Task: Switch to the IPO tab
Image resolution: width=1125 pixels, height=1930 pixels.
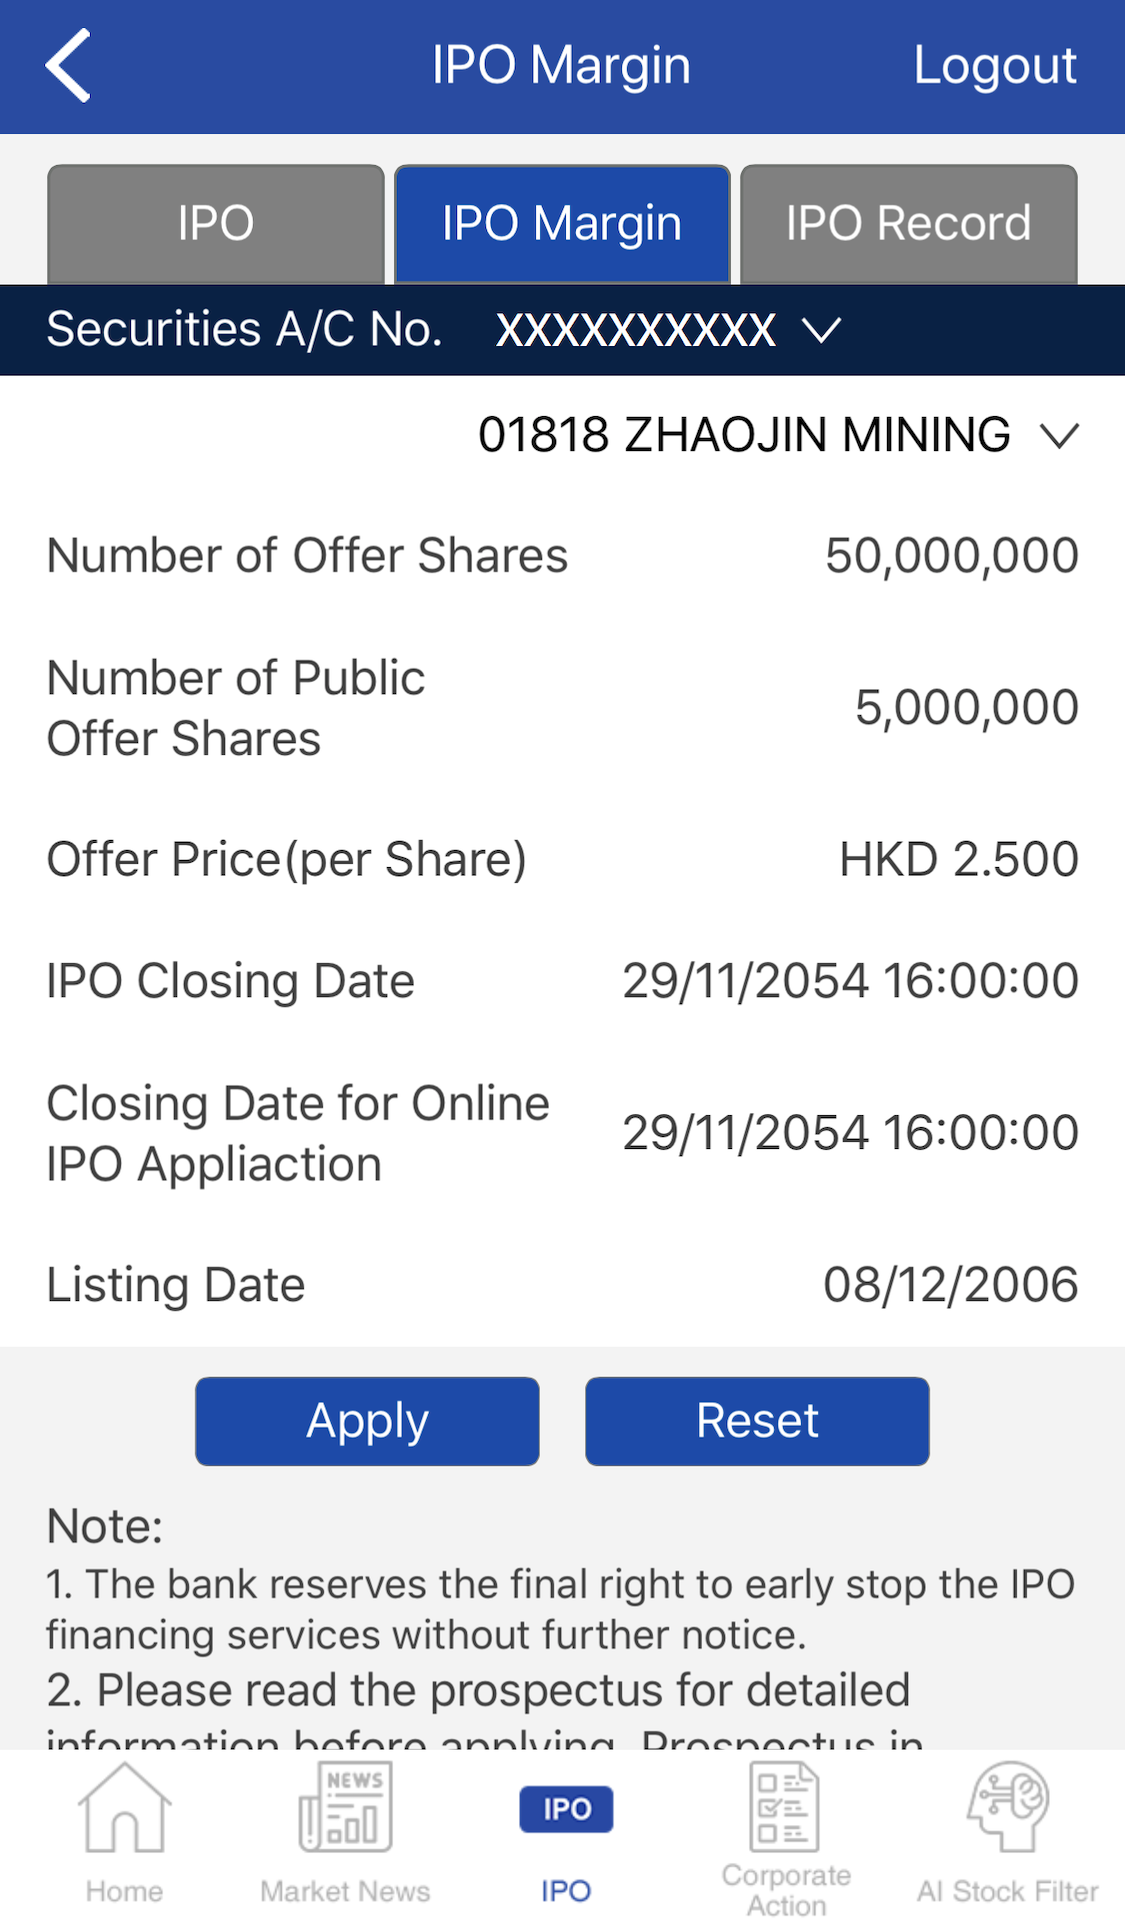Action: pyautogui.click(x=216, y=224)
